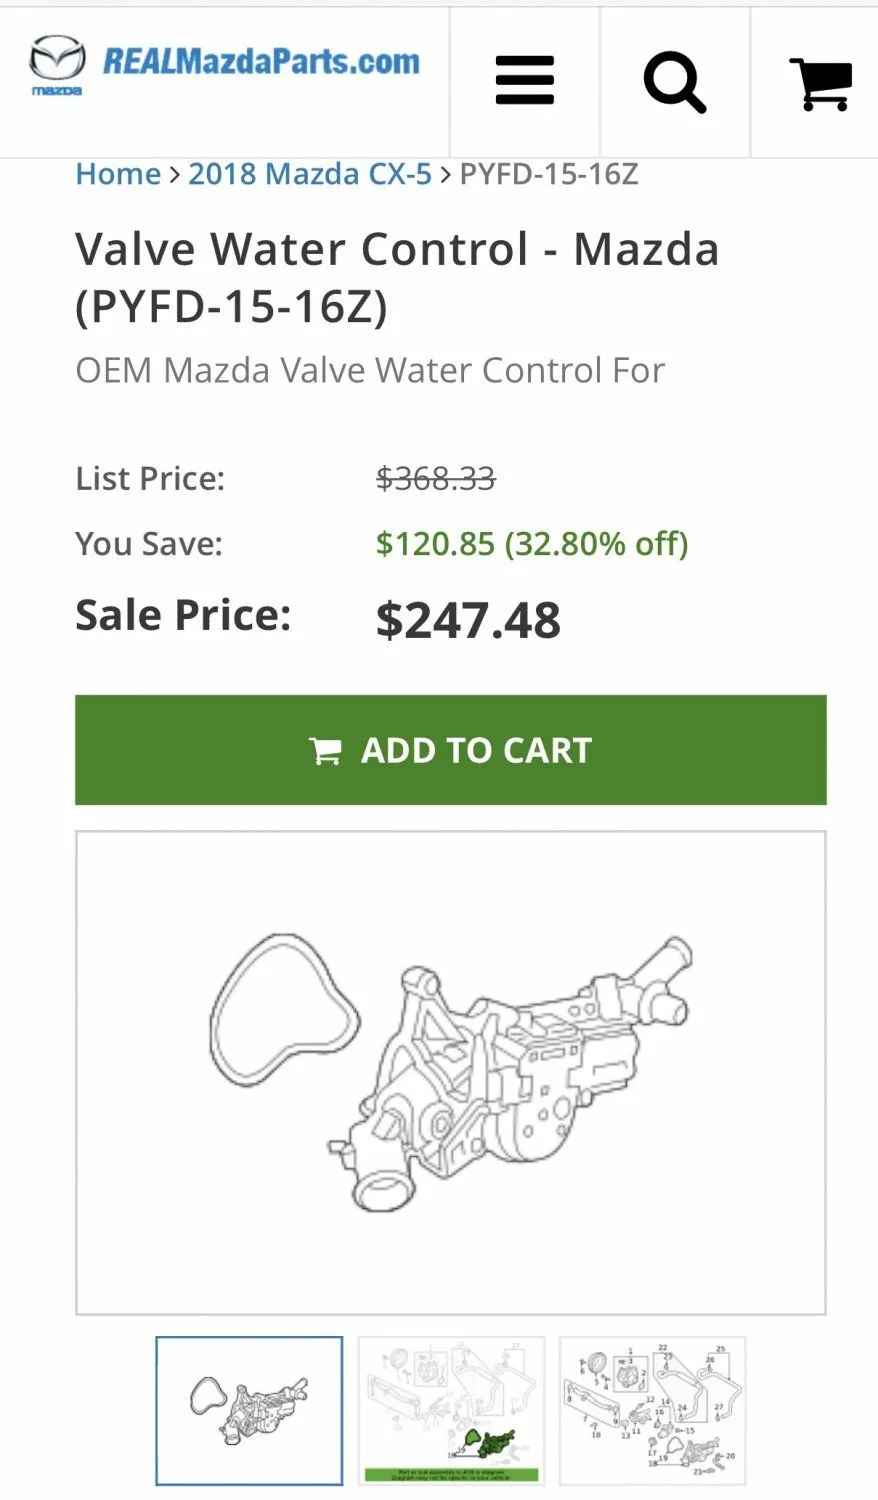Go to Home breadcrumb link

point(118,174)
